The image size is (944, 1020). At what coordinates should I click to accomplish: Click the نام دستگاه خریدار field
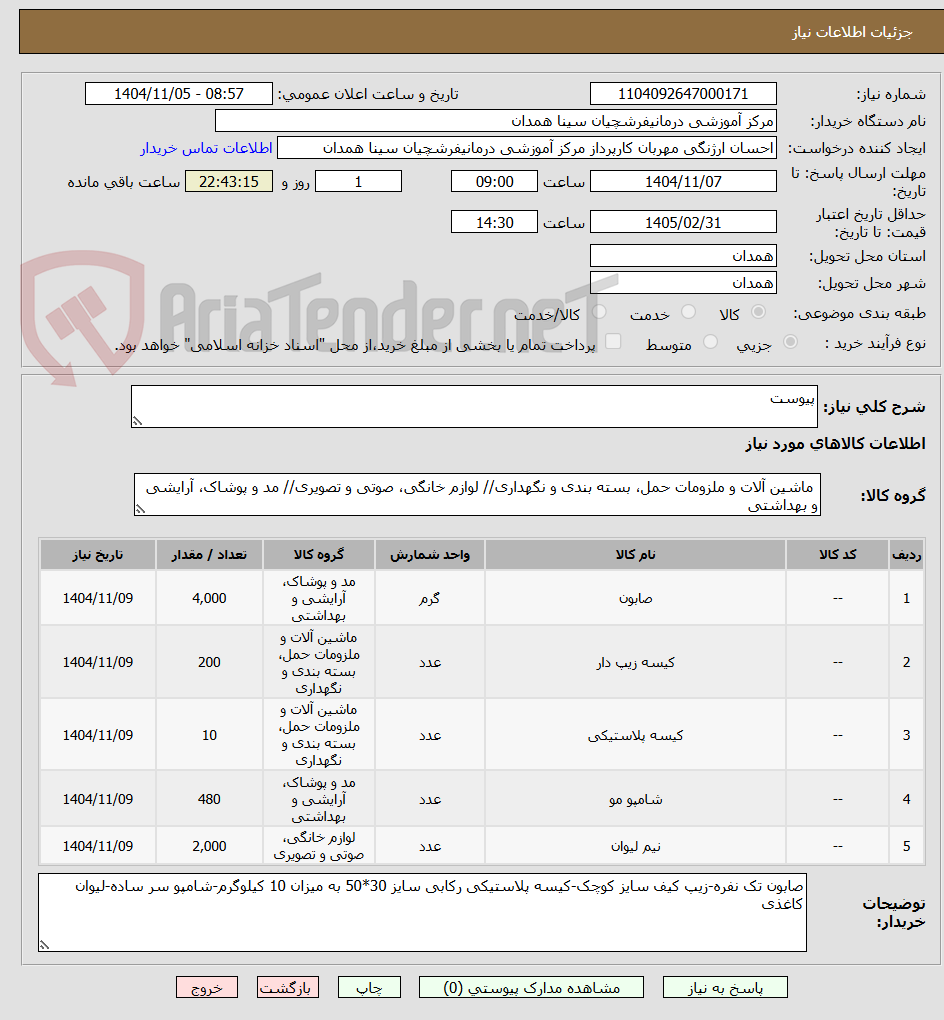pyautogui.click(x=496, y=121)
